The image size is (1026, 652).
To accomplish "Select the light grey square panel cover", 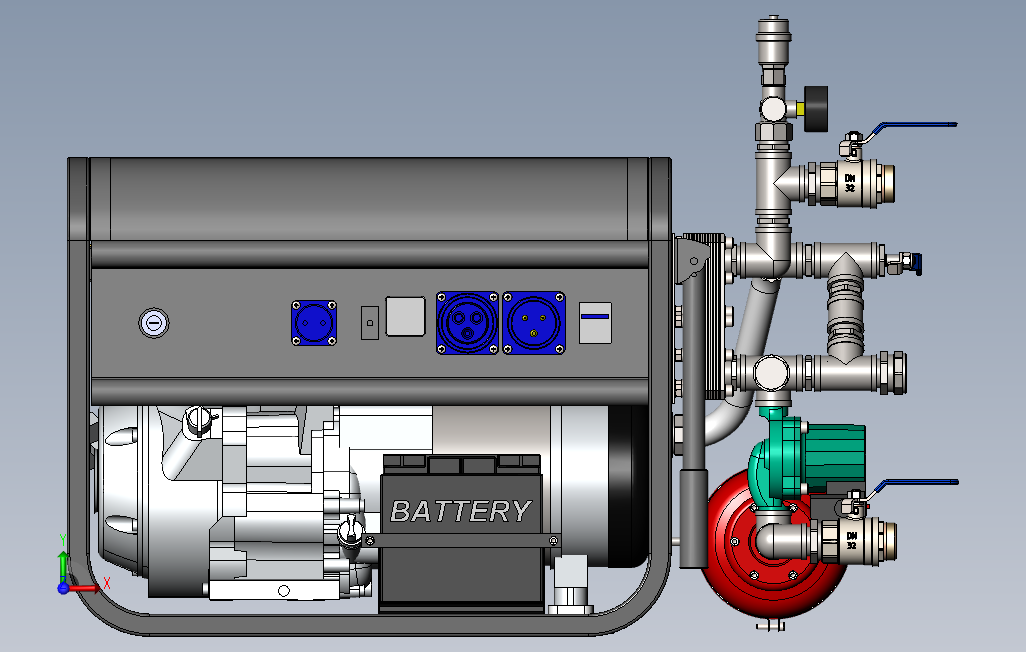I will click(x=406, y=316).
